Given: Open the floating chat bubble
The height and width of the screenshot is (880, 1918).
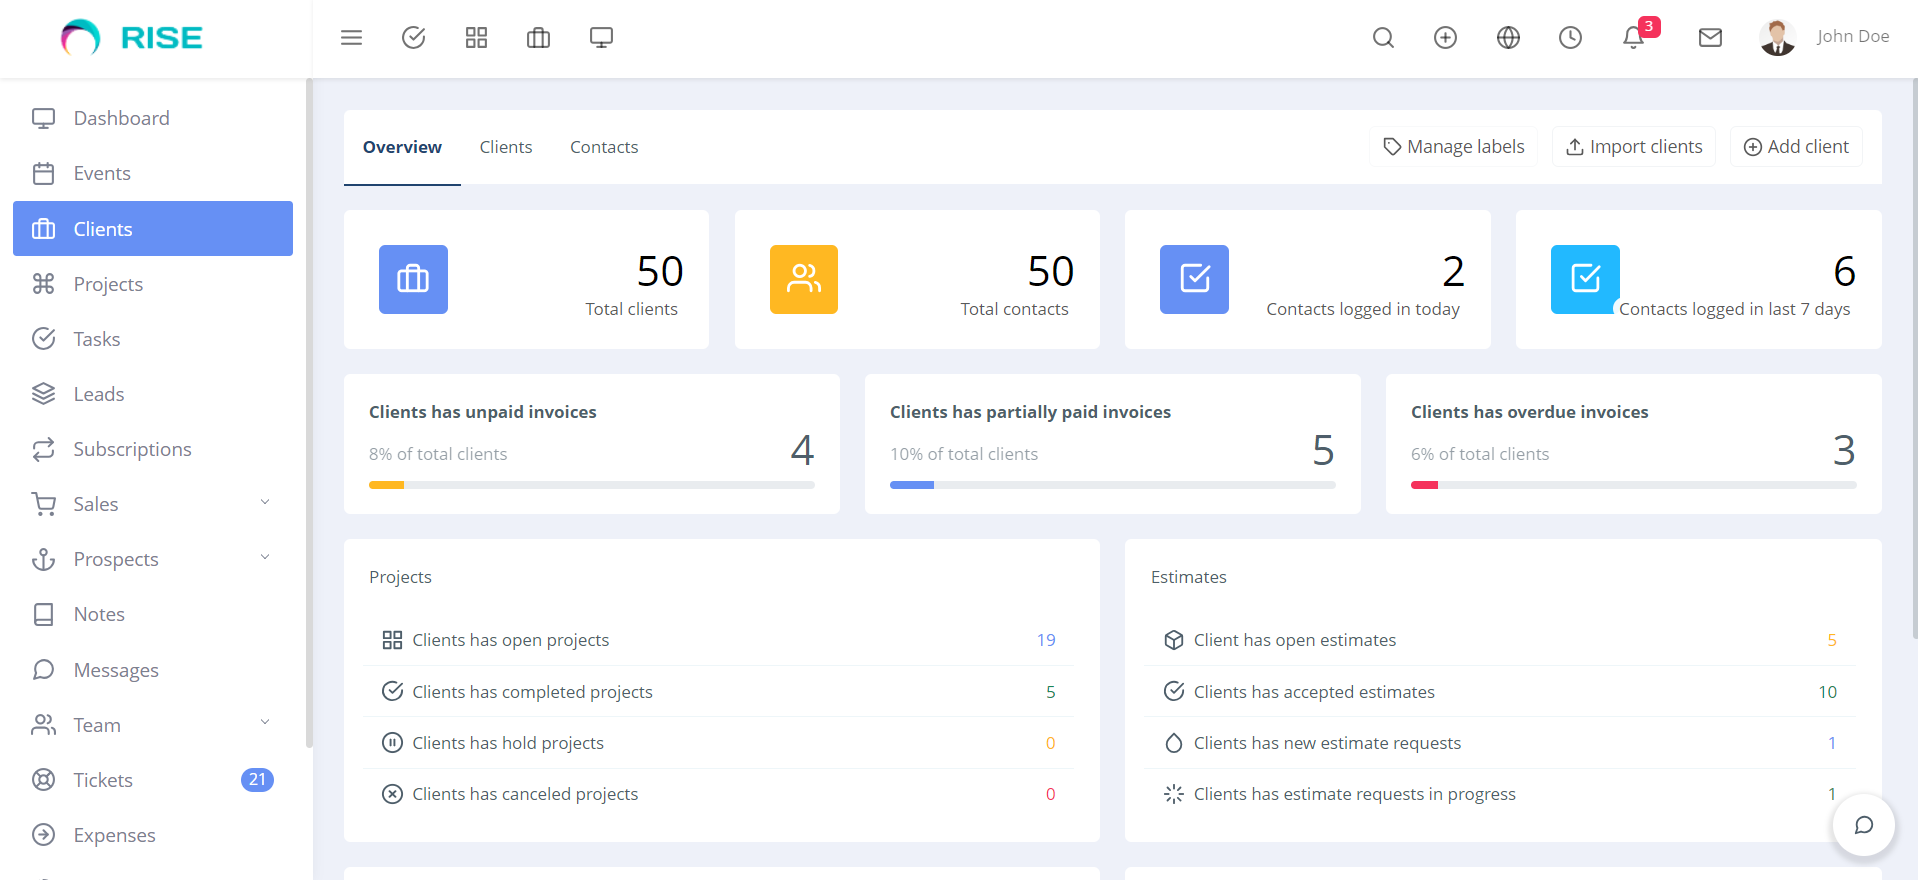Looking at the screenshot, I should [1863, 825].
